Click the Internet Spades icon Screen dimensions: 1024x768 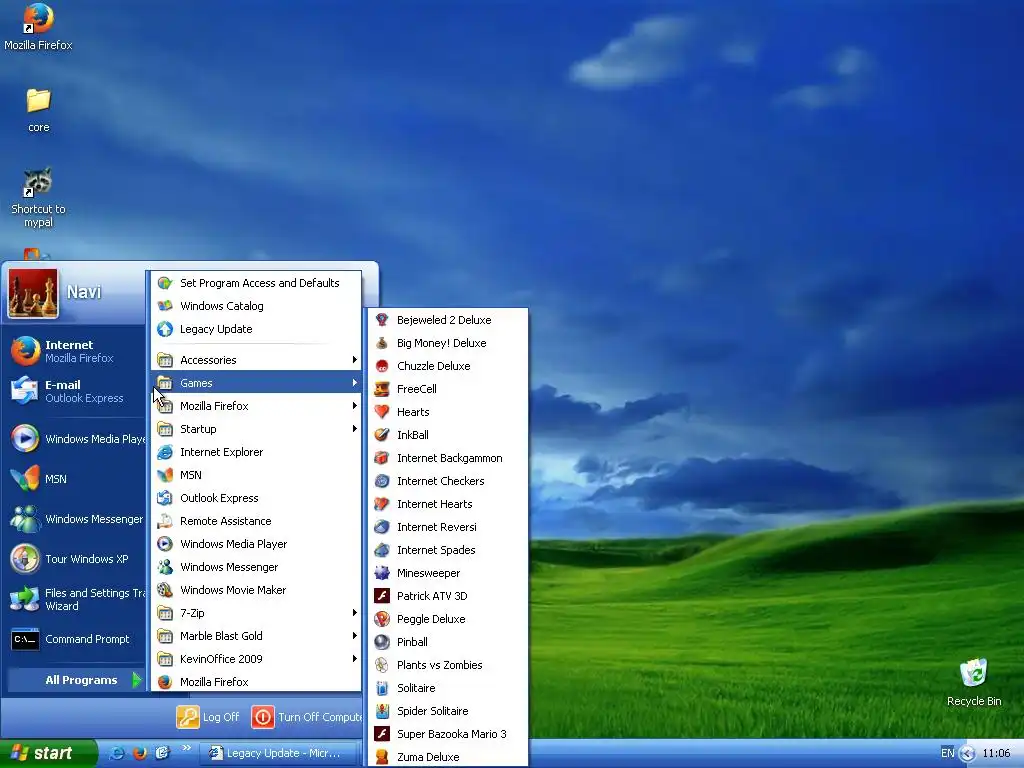point(382,550)
